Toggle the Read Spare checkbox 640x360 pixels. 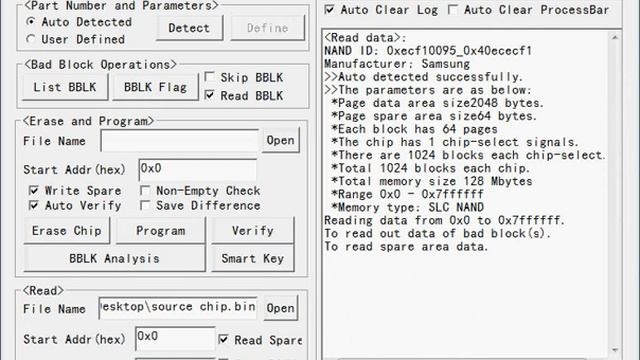point(223,339)
